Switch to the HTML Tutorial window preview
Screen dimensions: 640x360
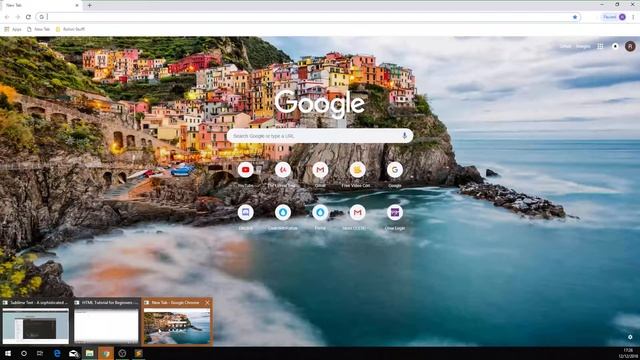pyautogui.click(x=106, y=321)
